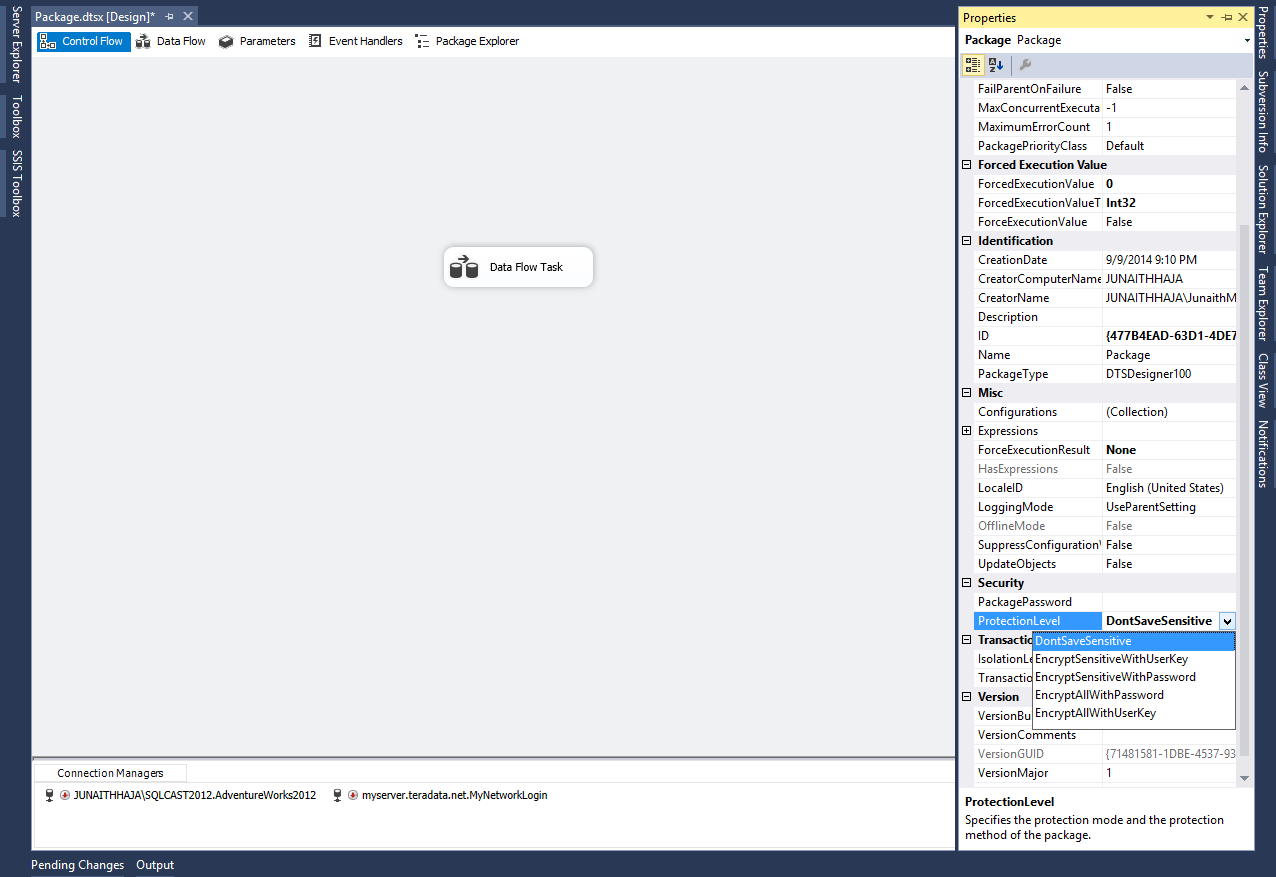Open Pending Changes at the bottom

tap(77, 864)
